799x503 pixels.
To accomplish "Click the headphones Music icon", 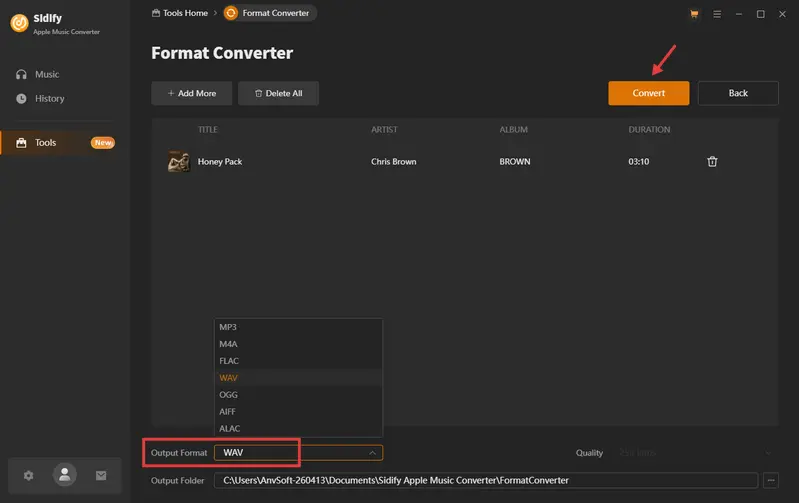I will coord(21,74).
